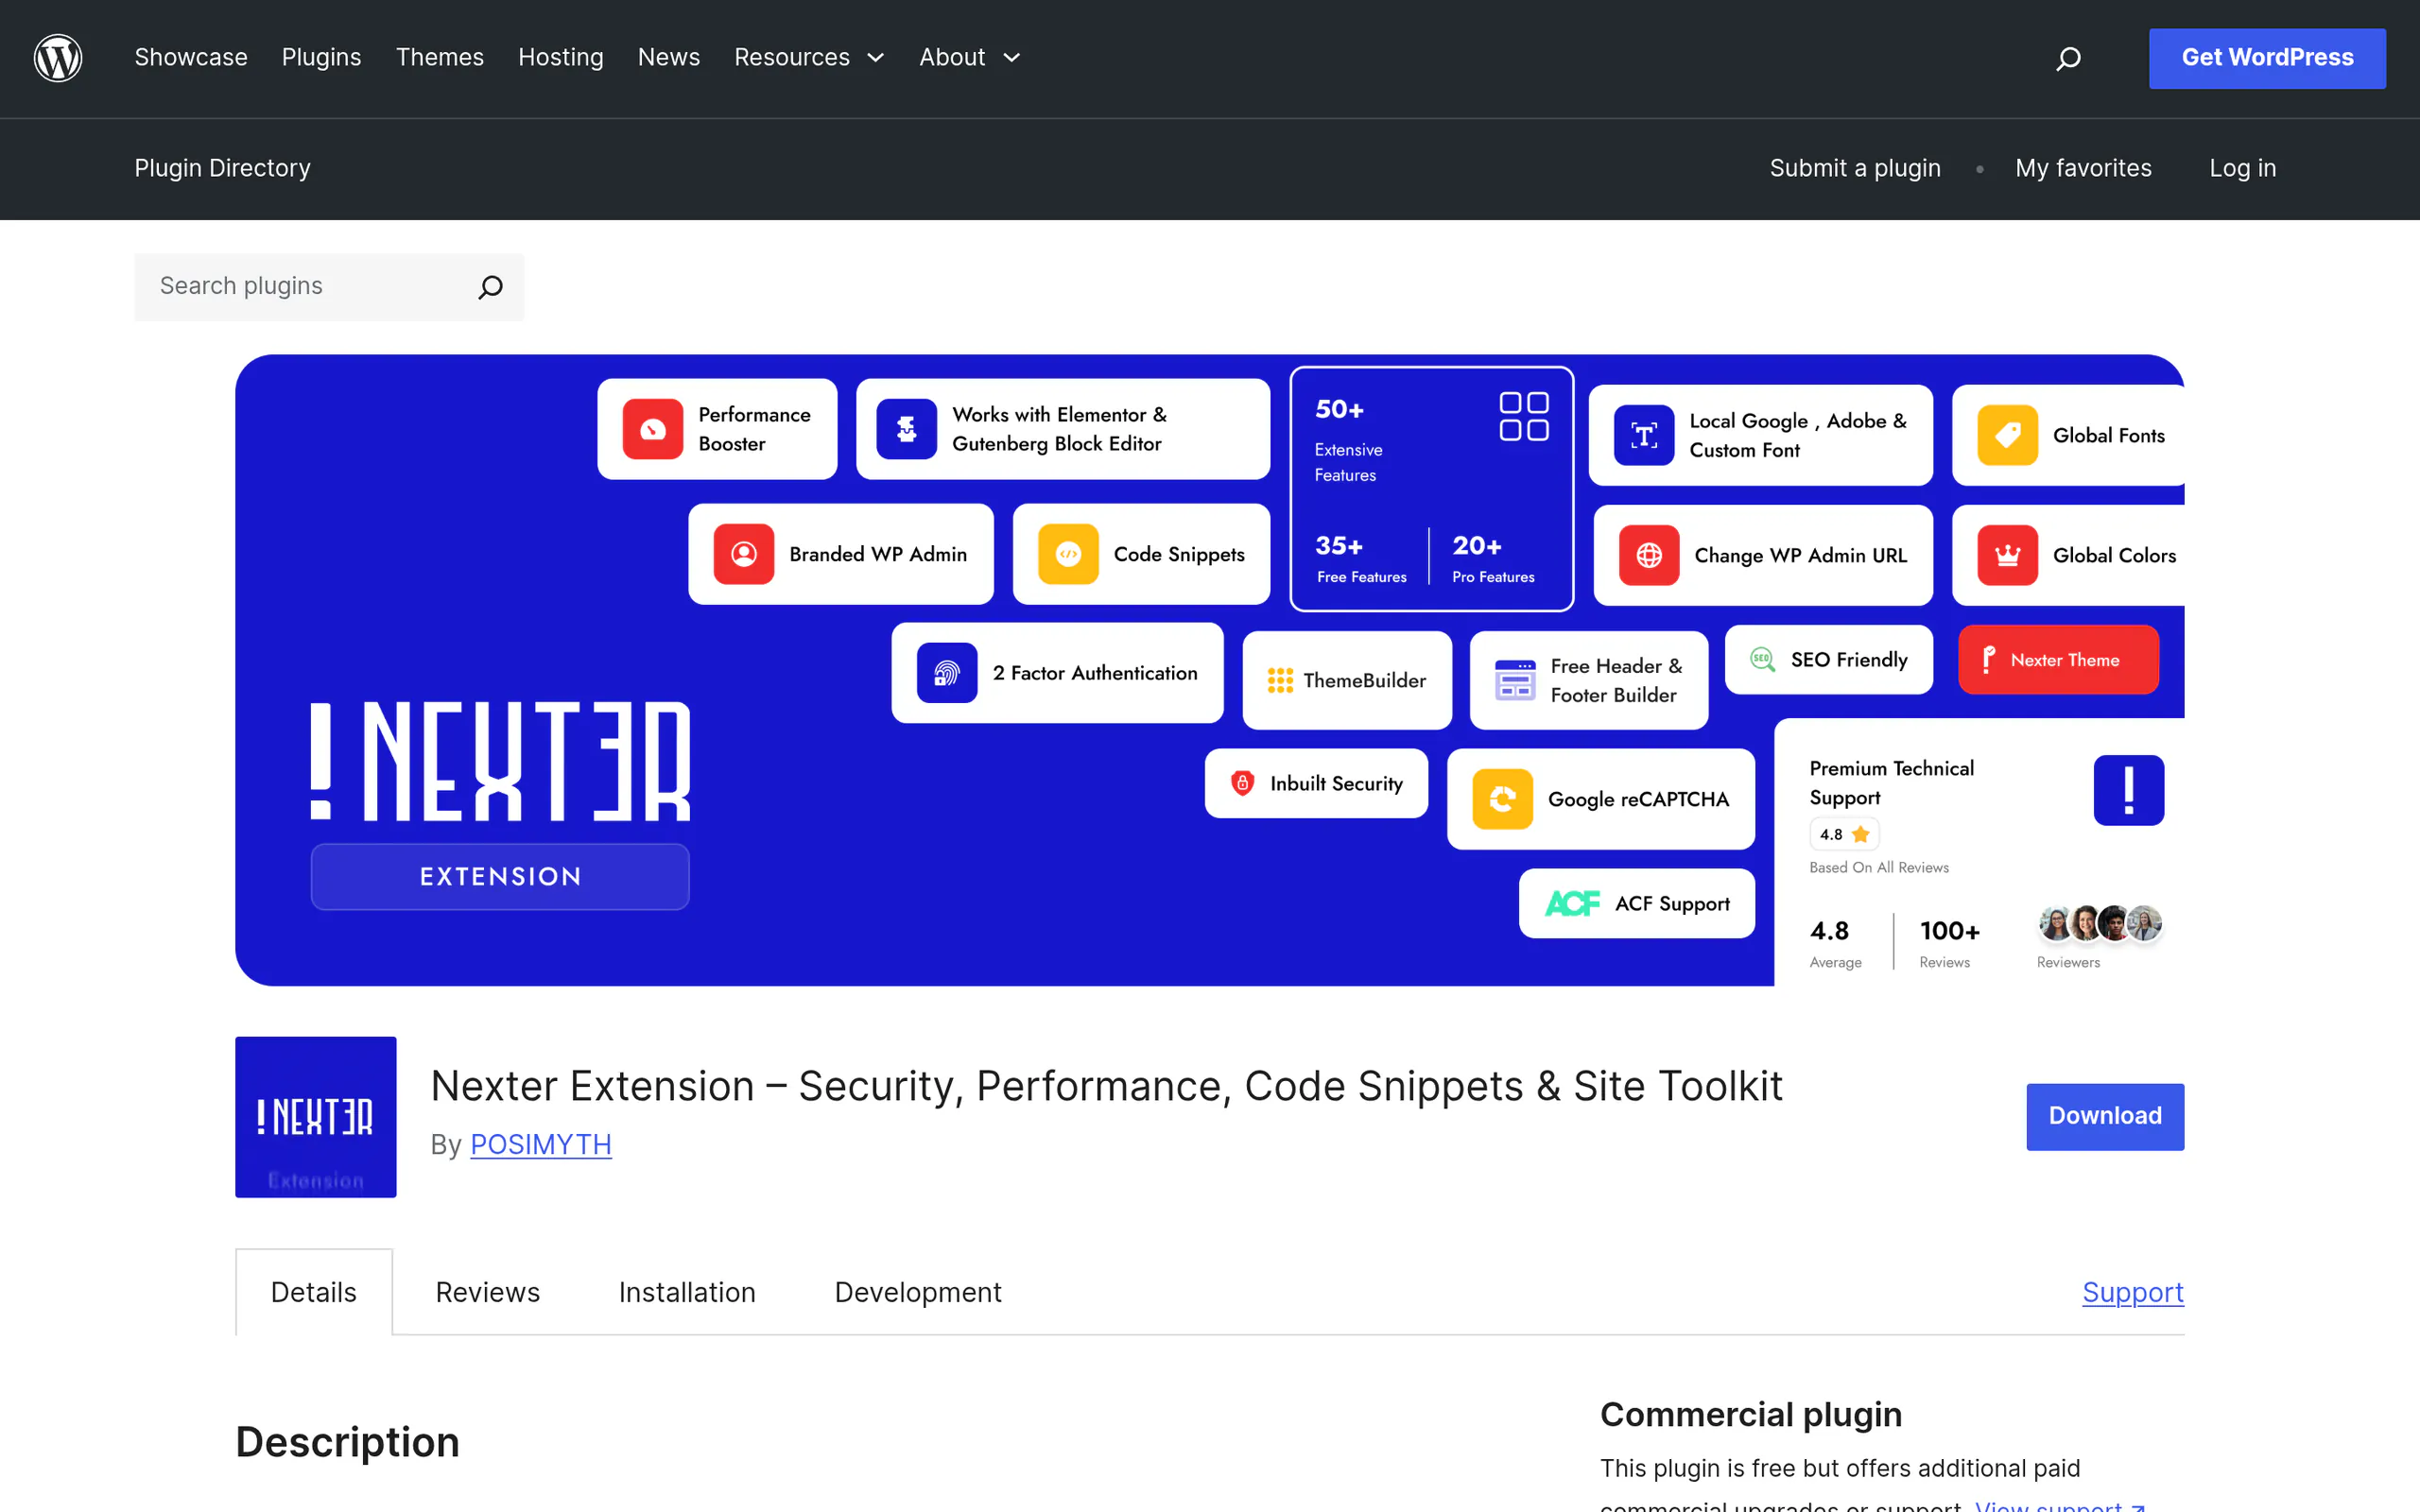Open the Plugin Directory link
The width and height of the screenshot is (2420, 1512).
coord(222,168)
